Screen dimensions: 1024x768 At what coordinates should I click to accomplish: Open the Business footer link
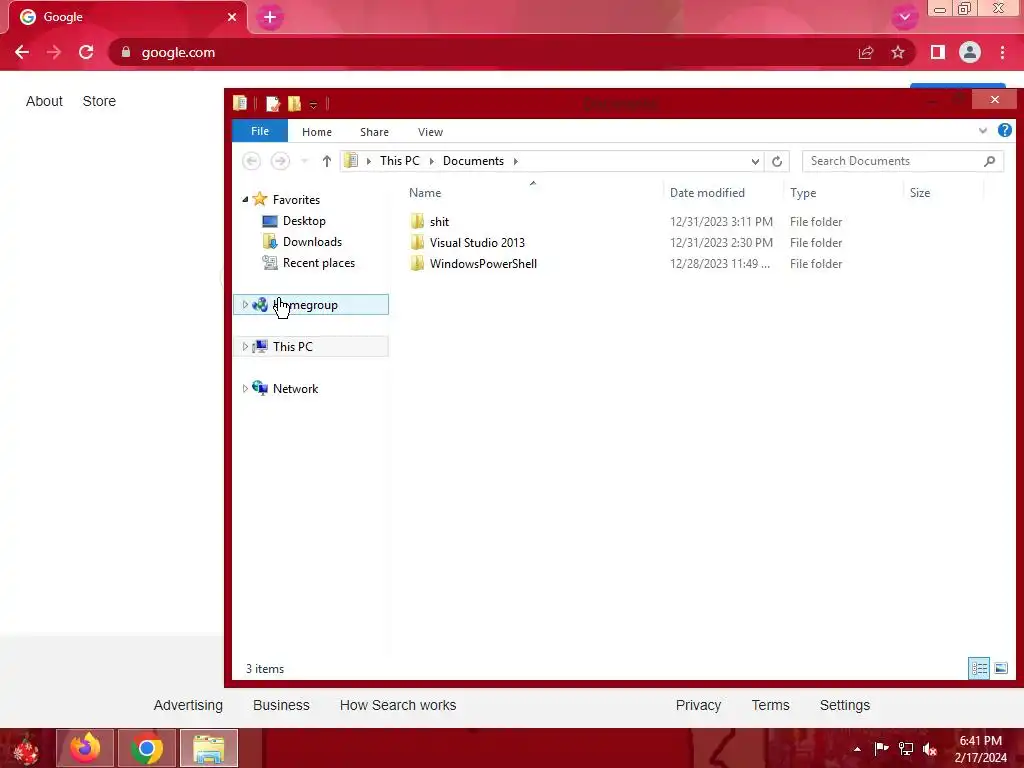coord(281,705)
